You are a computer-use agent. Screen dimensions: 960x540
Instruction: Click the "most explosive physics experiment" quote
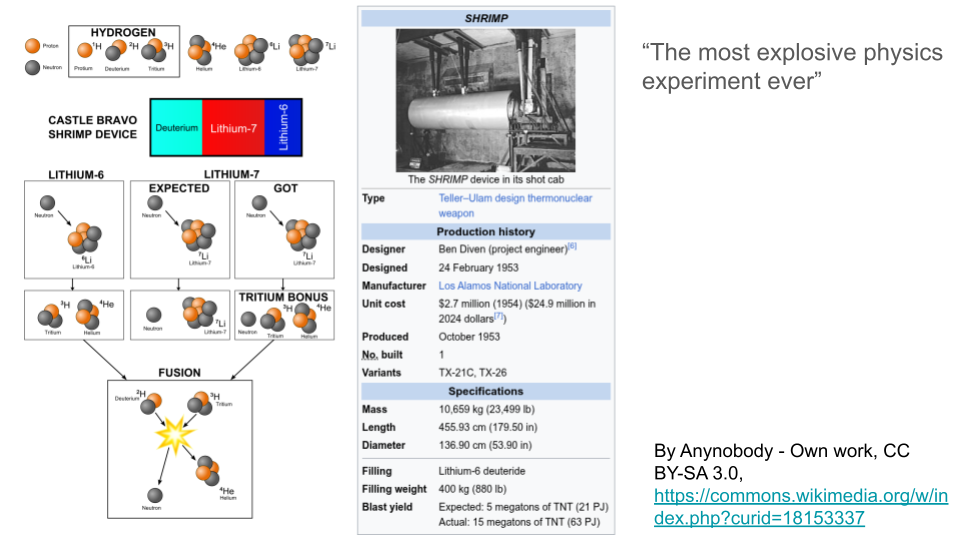(x=792, y=66)
